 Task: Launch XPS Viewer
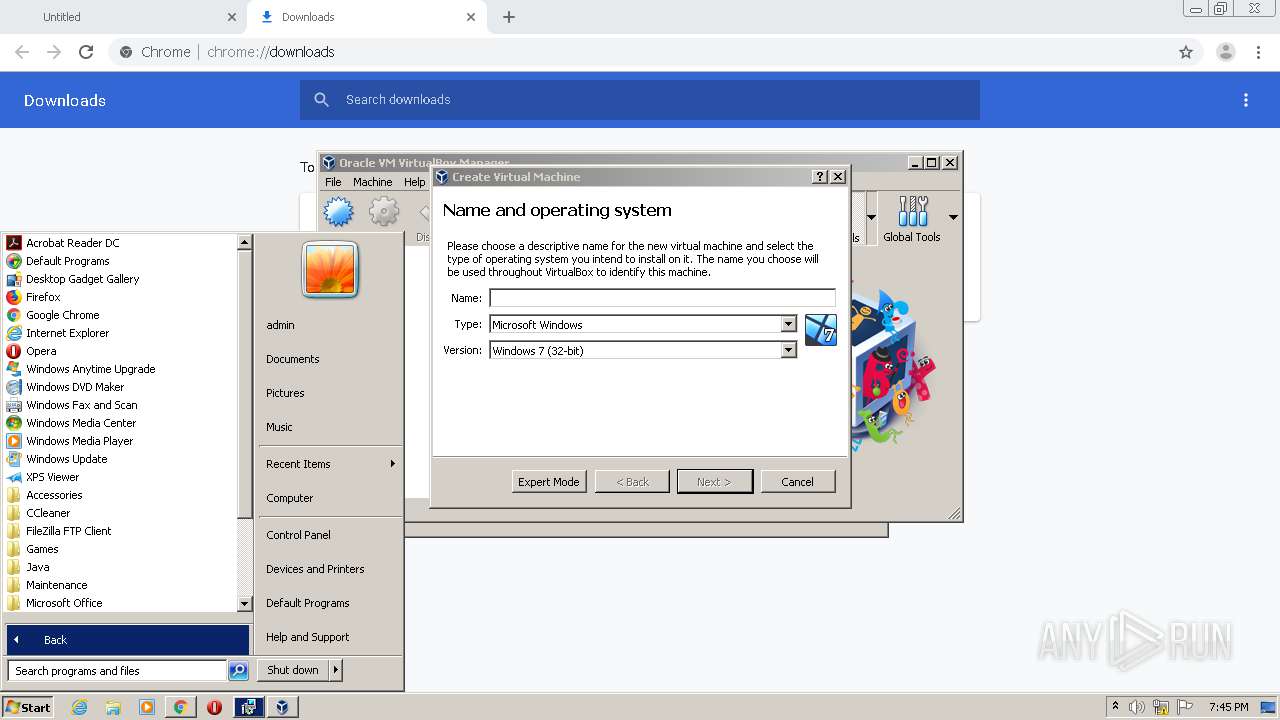[x=52, y=477]
